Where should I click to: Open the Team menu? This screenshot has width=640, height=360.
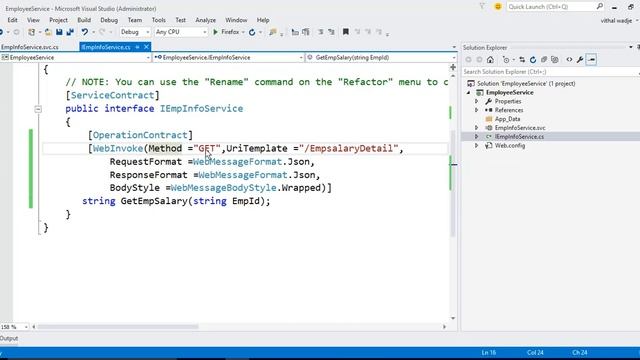click(135, 20)
